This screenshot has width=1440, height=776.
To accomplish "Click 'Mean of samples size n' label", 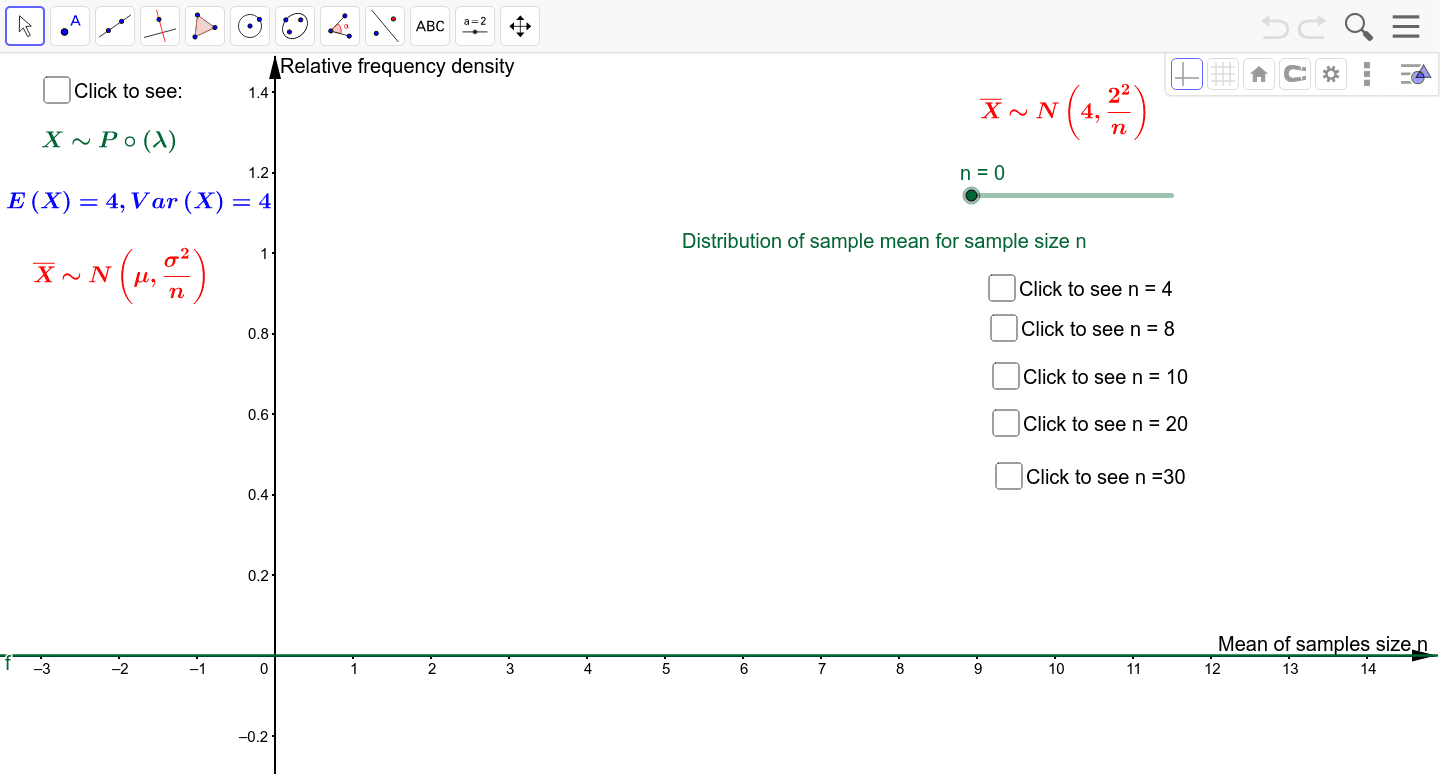I will click(1322, 643).
